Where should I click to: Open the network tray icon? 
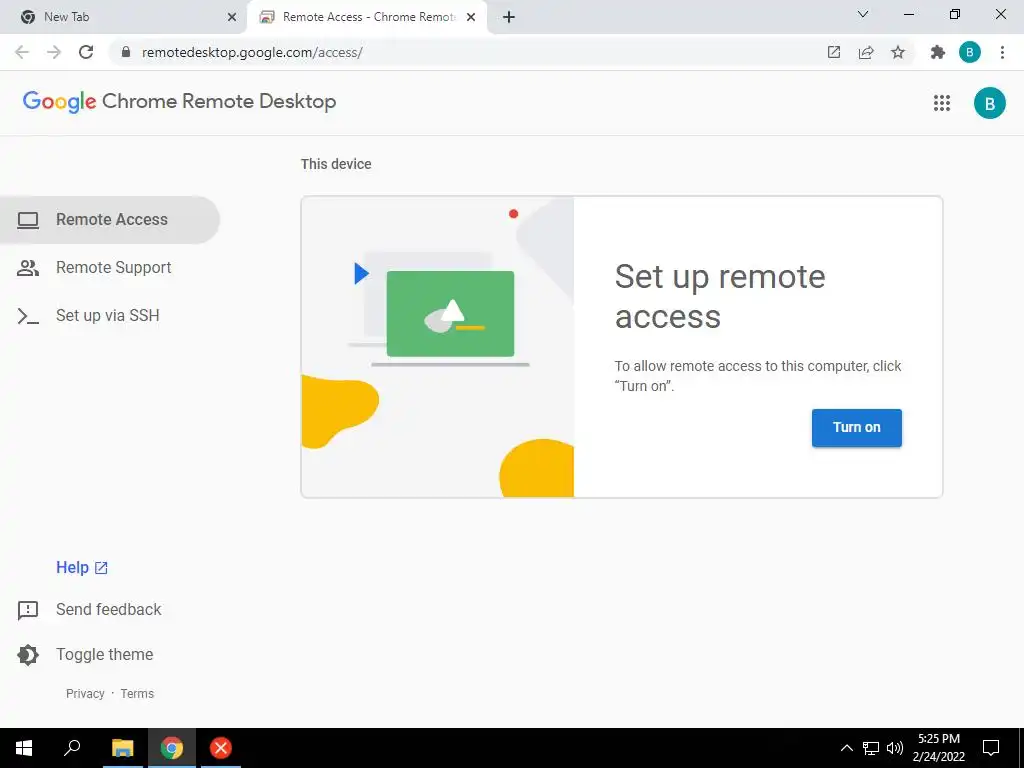[871, 748]
